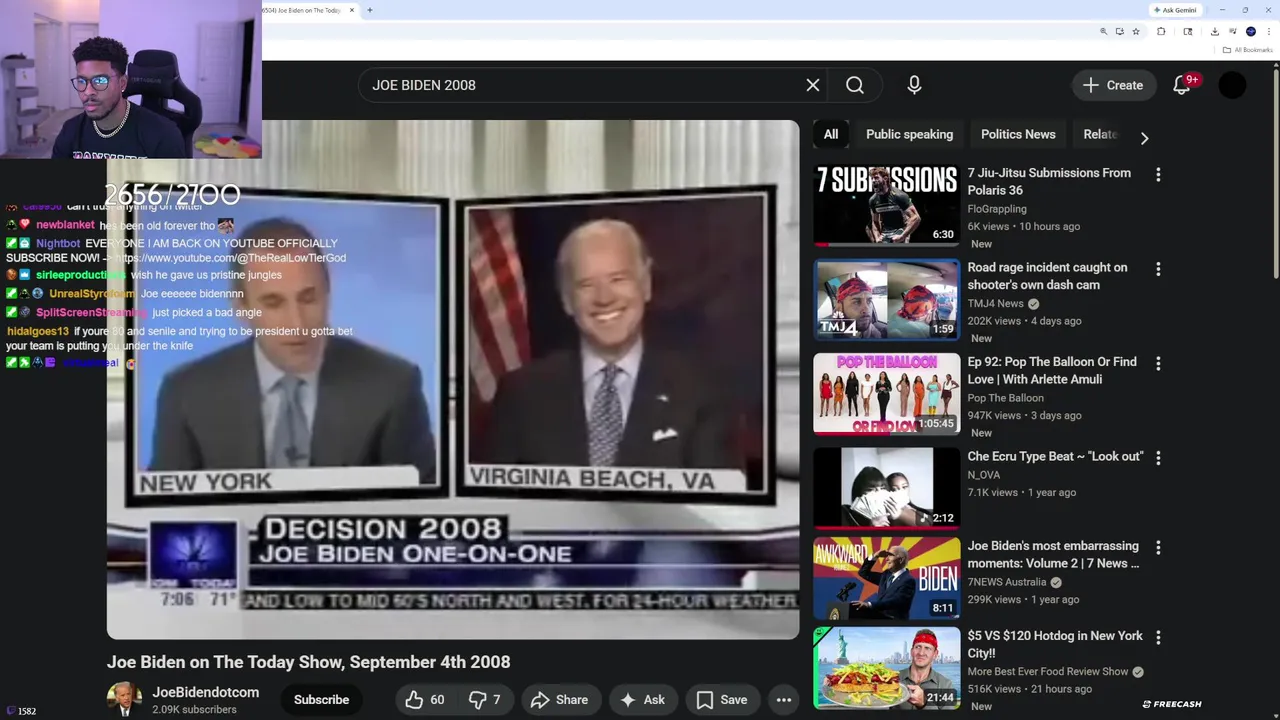Viewport: 1280px width, 720px height.
Task: Open the JoeBidendotcom channel name link
Action: 205,692
